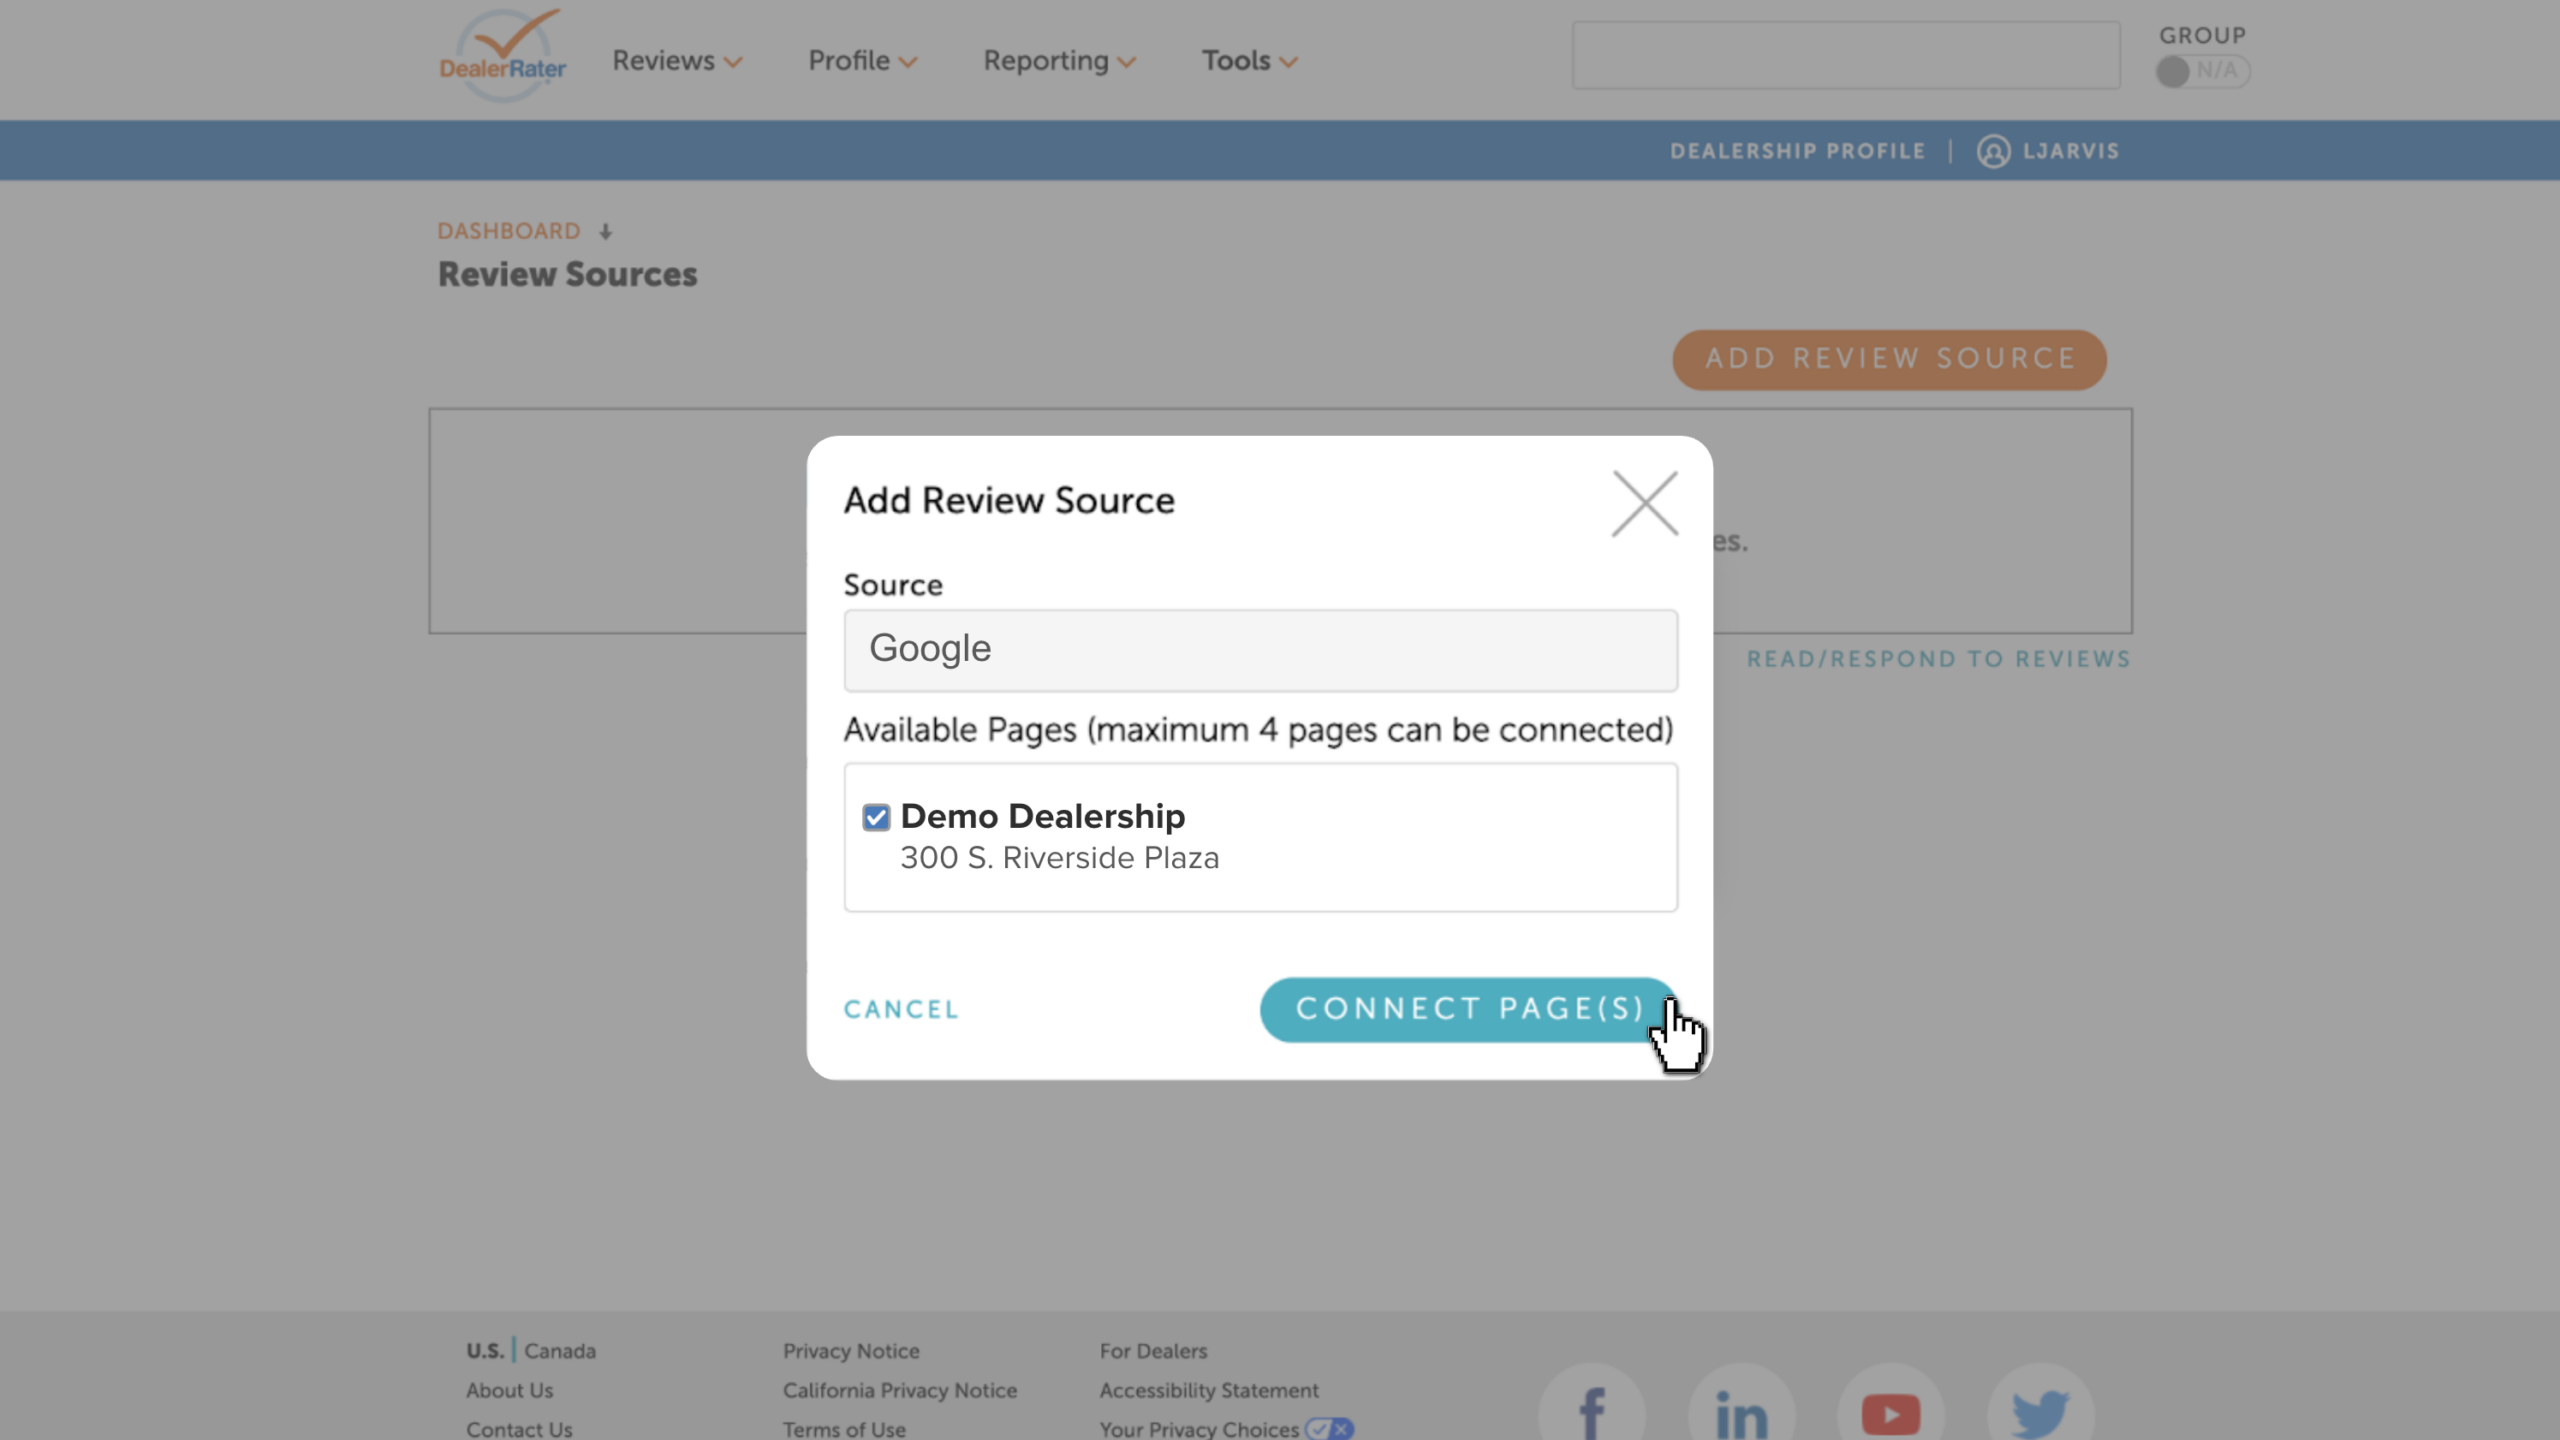
Task: Click the DealerRater logo
Action: pos(503,57)
